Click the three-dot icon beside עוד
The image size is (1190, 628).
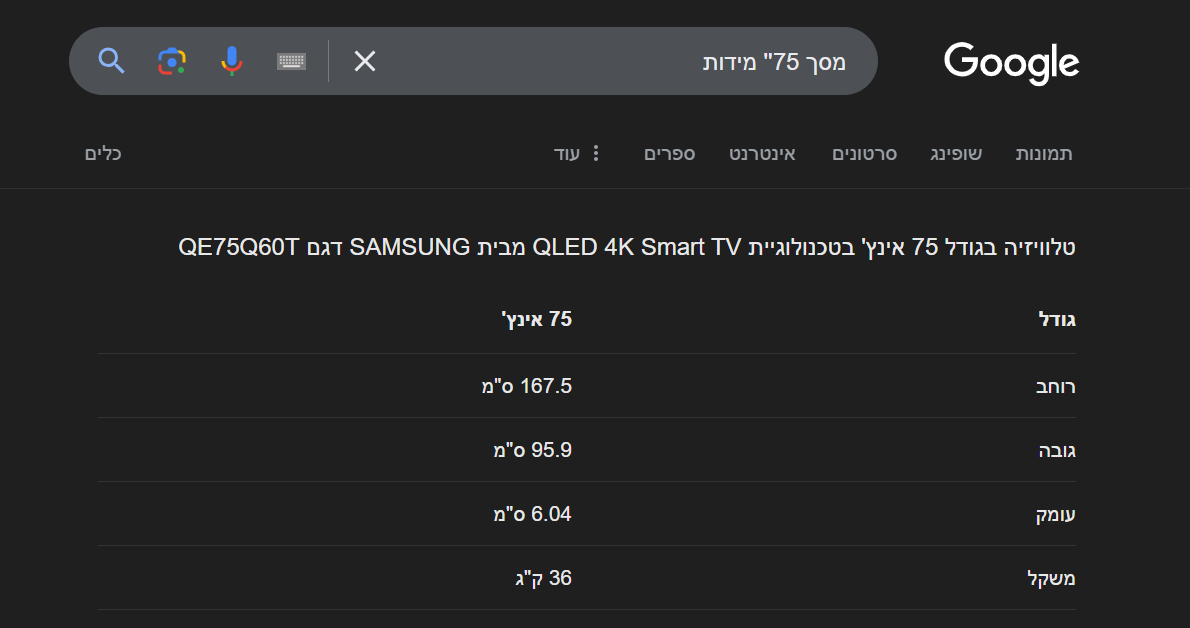click(x=596, y=153)
